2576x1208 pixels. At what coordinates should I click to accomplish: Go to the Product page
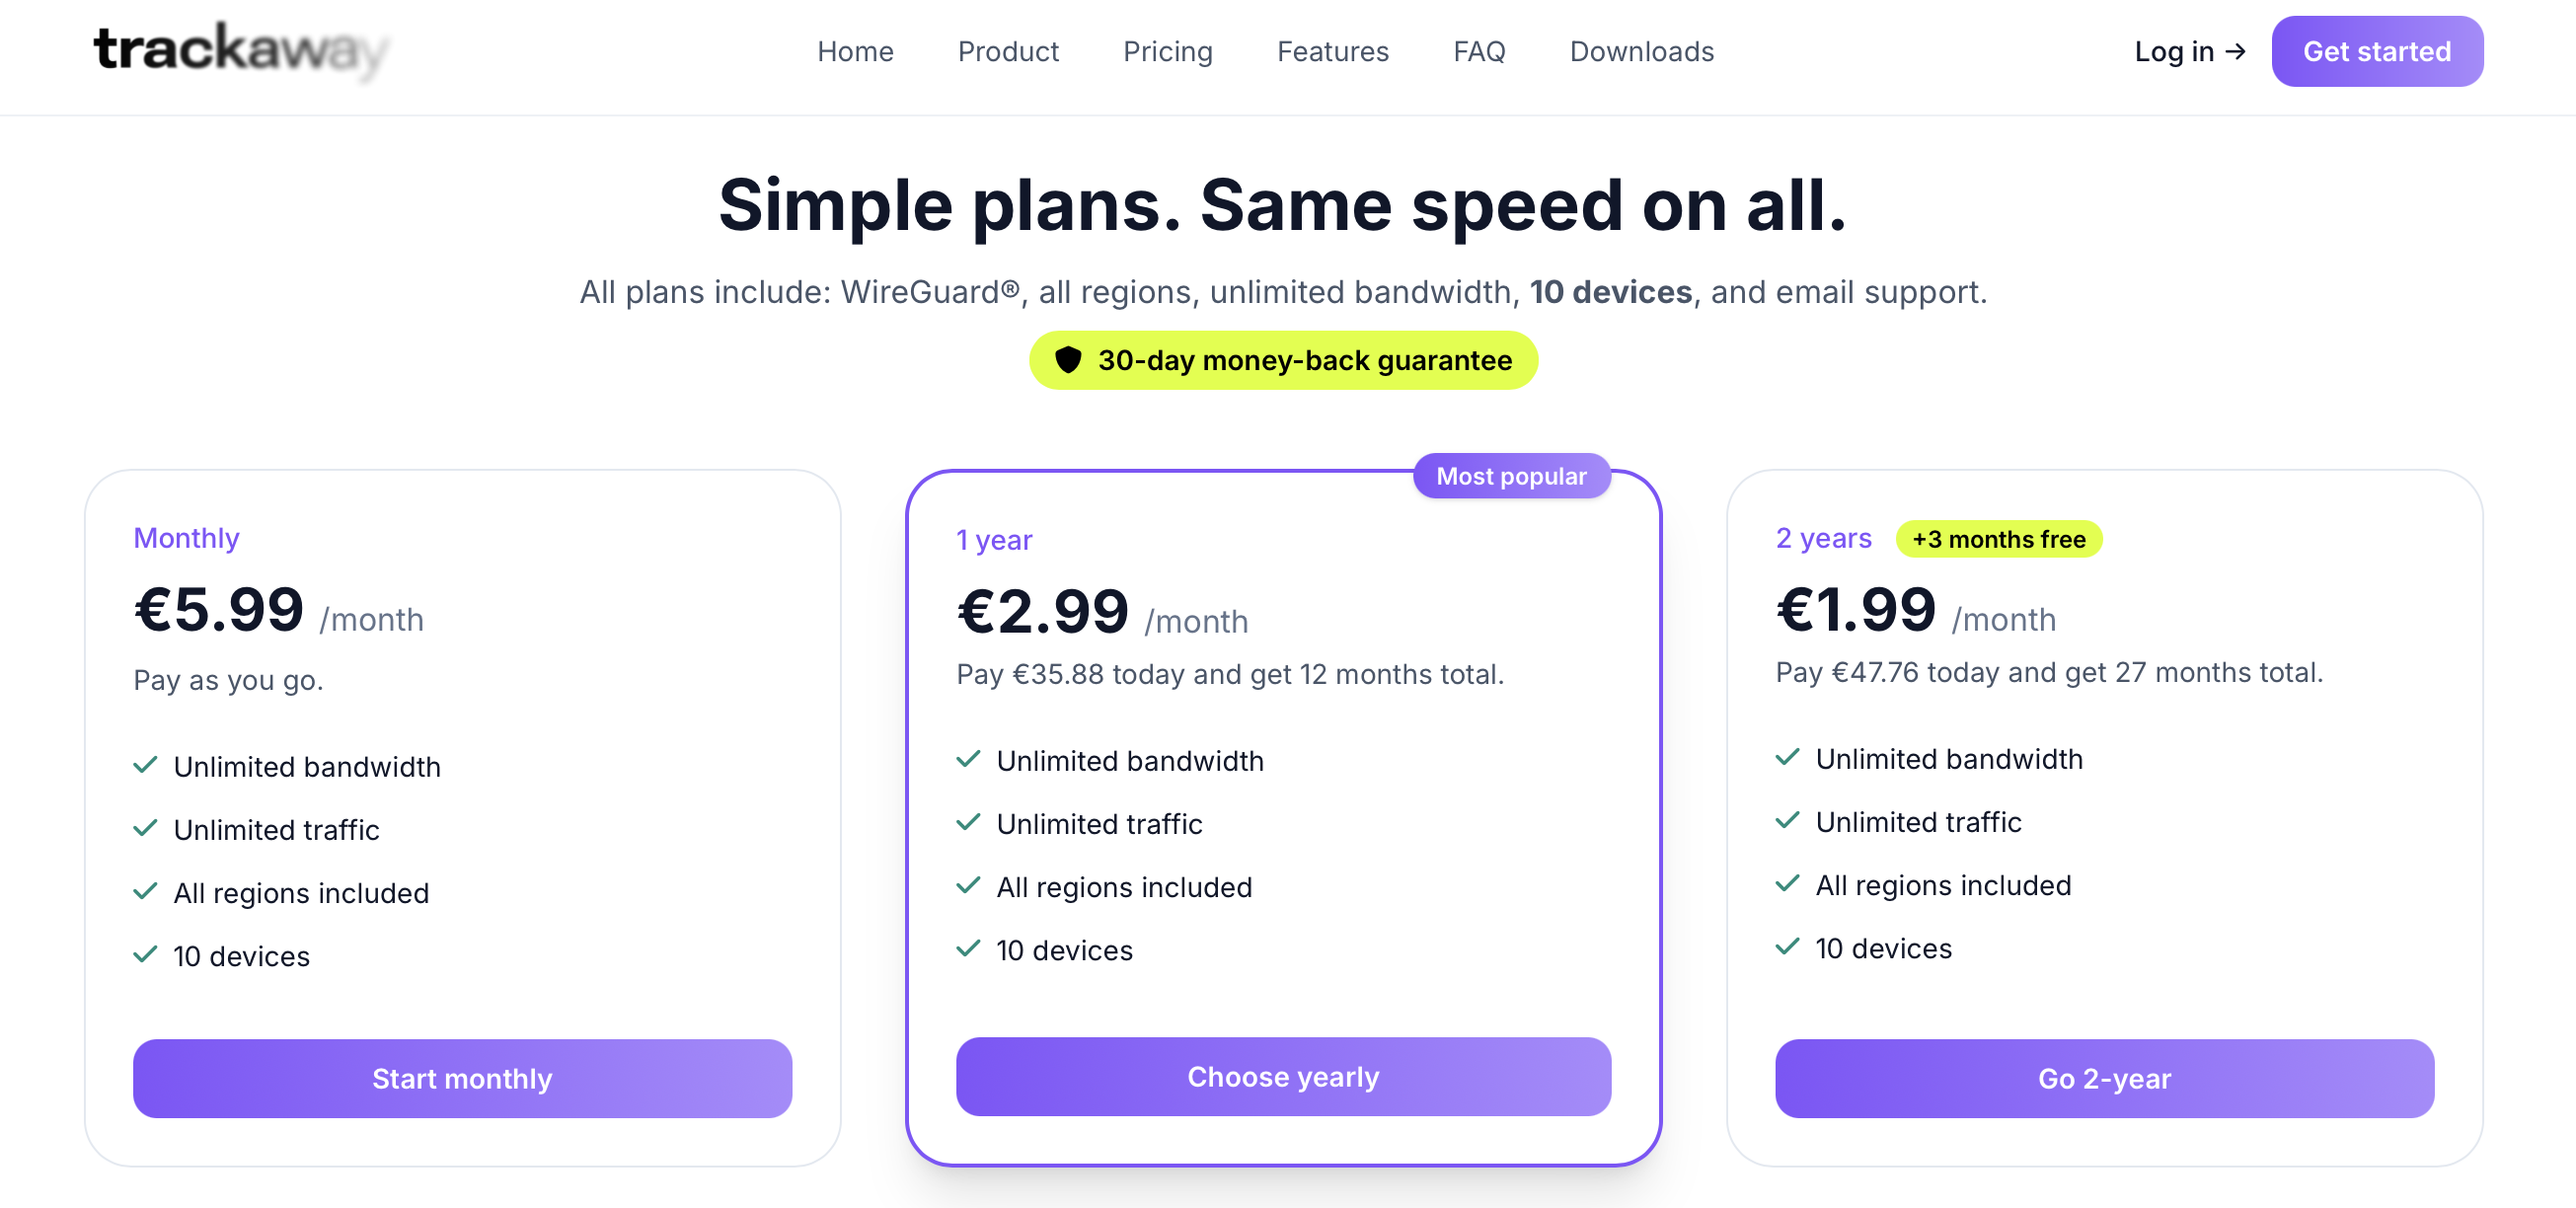pyautogui.click(x=1008, y=51)
